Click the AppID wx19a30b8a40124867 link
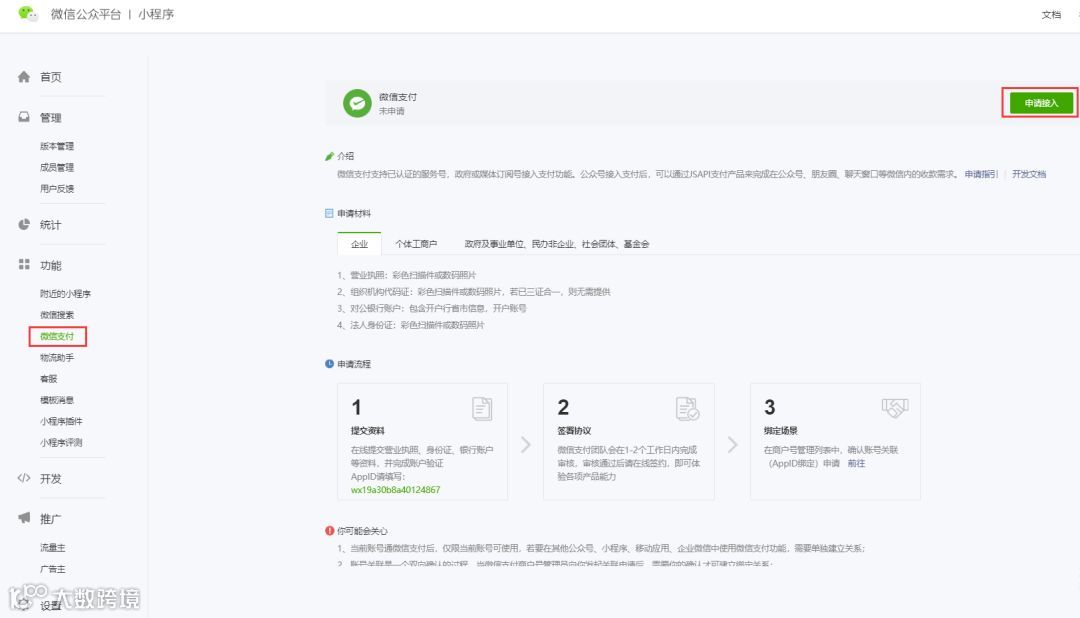 [395, 490]
